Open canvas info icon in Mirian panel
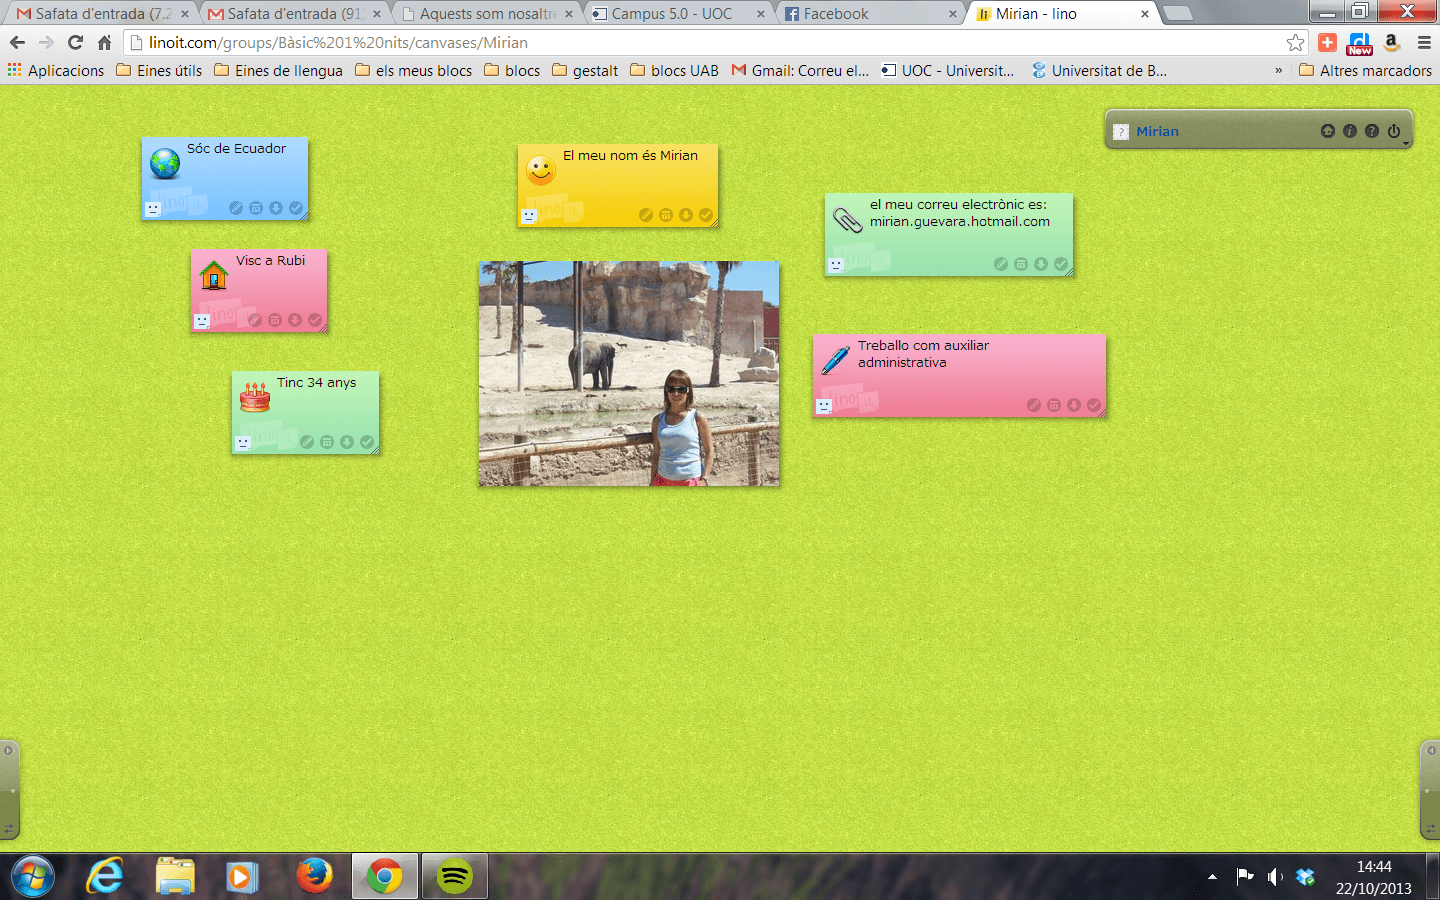Image resolution: width=1440 pixels, height=900 pixels. 1349,131
